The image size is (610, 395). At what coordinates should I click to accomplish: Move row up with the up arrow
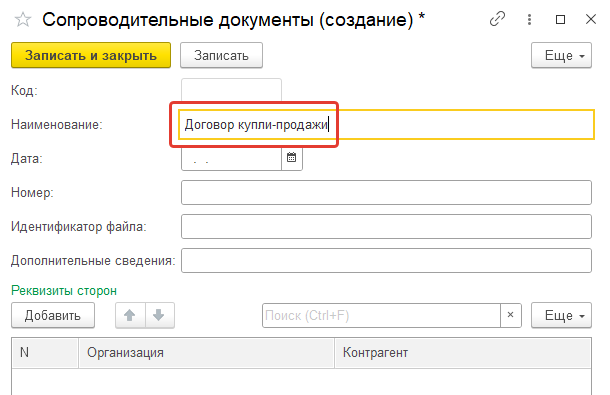pos(130,315)
